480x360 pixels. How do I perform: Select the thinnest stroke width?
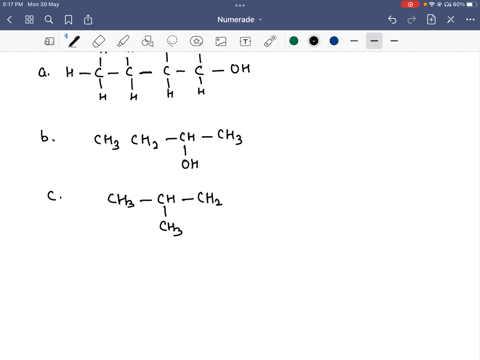(354, 41)
